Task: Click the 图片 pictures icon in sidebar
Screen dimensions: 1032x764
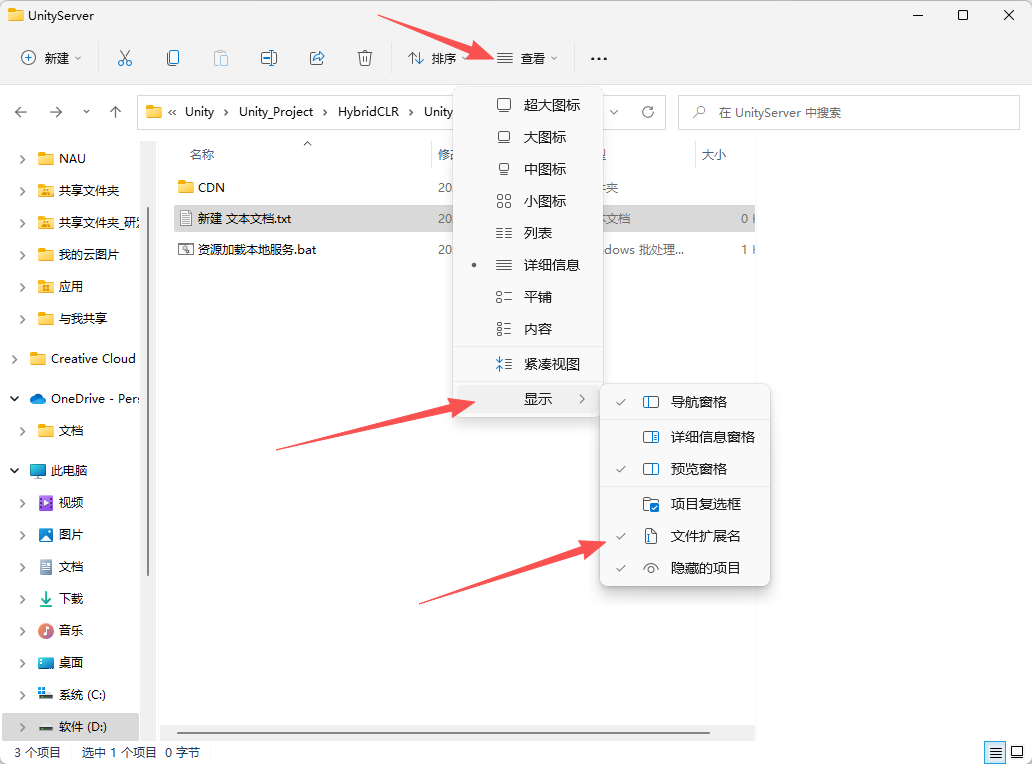Action: [46, 535]
